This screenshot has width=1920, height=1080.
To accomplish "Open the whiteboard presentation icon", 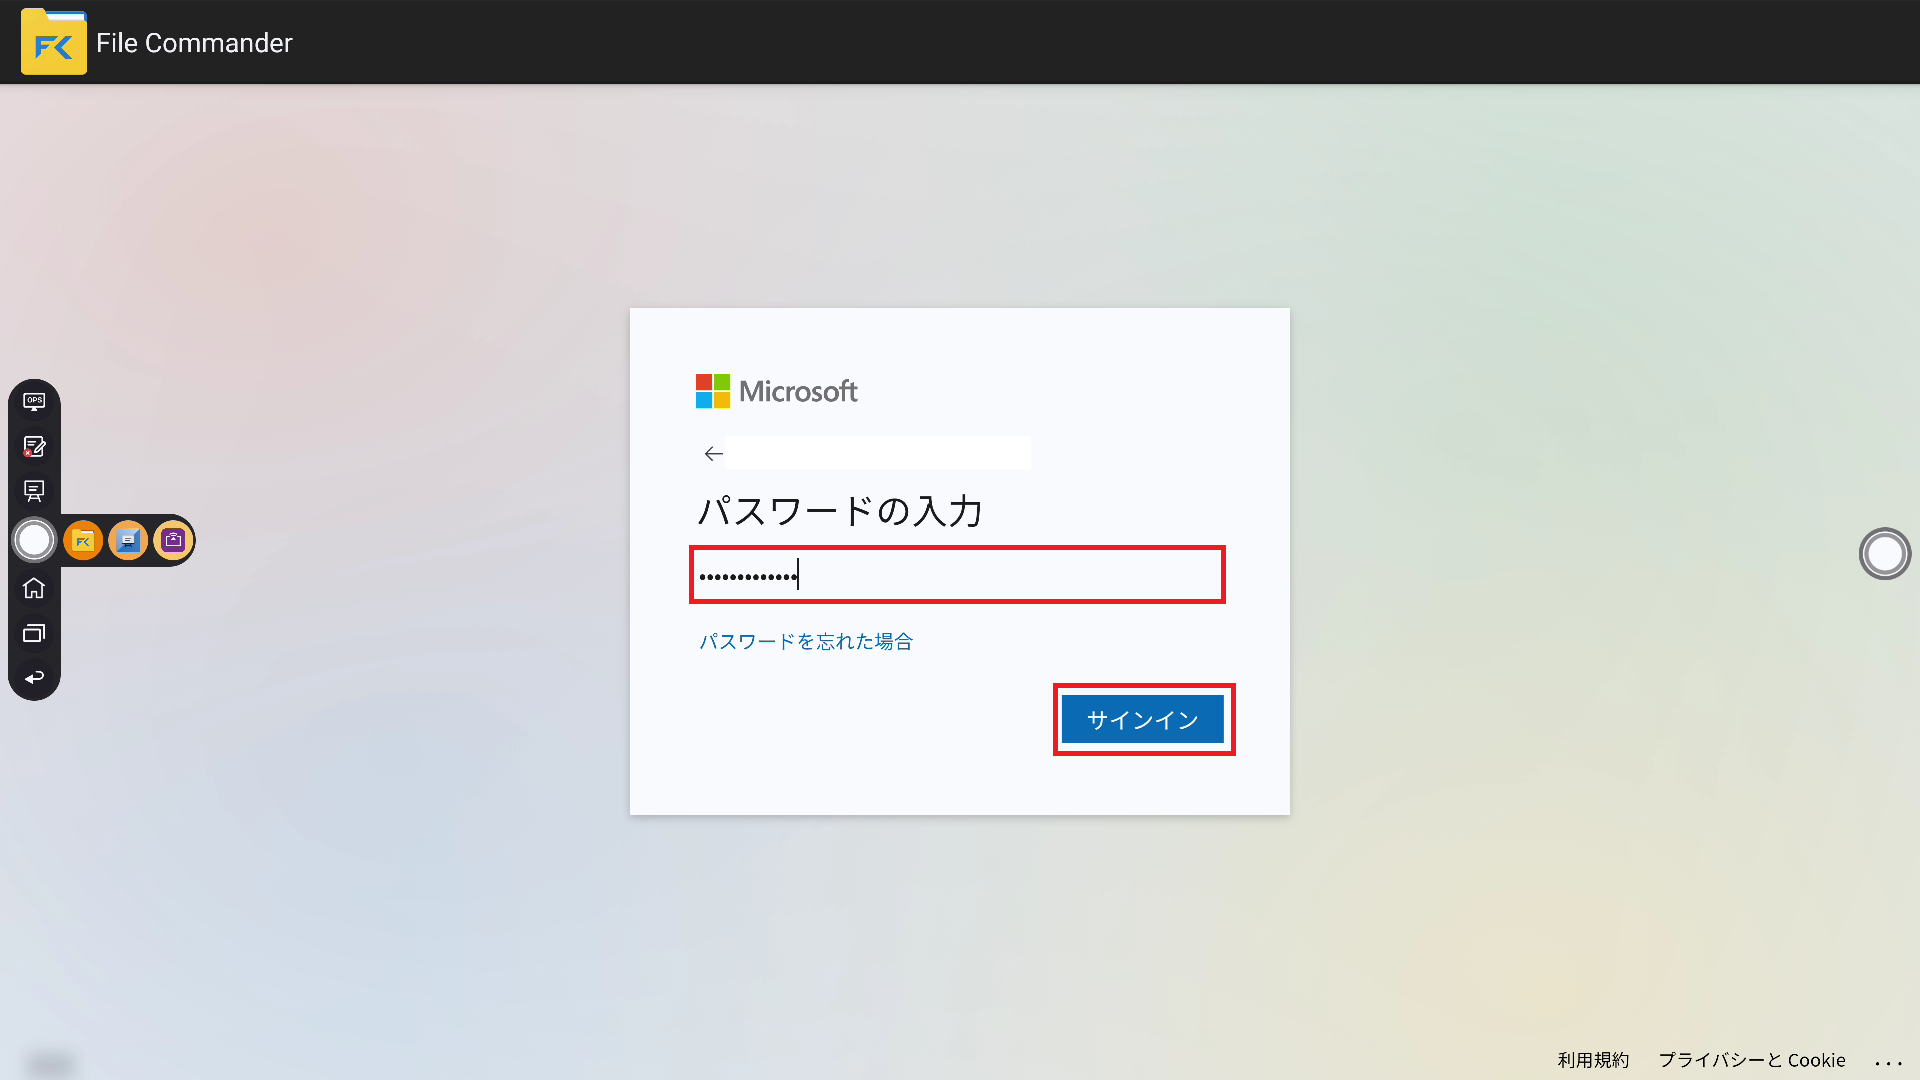I will point(34,491).
